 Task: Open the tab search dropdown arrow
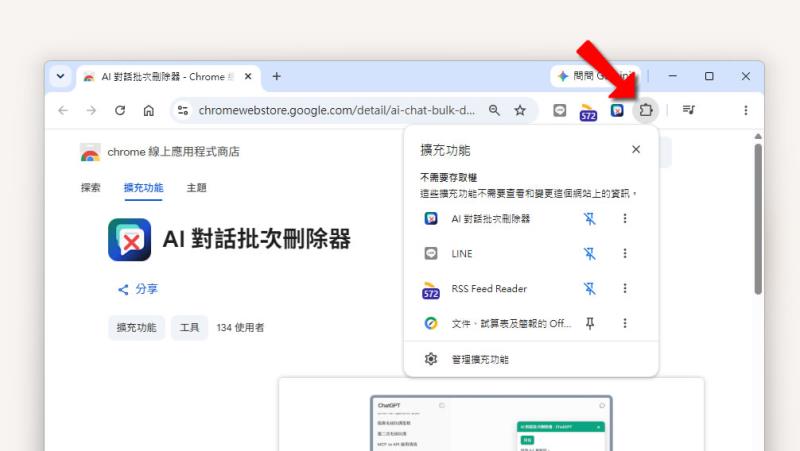tap(60, 77)
